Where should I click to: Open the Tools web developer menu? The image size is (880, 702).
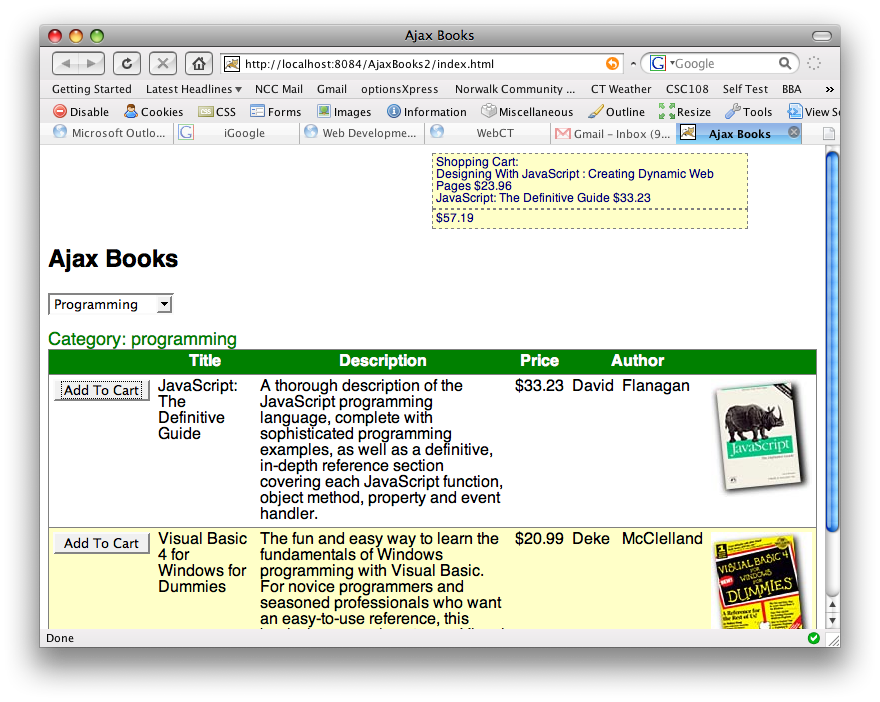(x=749, y=112)
